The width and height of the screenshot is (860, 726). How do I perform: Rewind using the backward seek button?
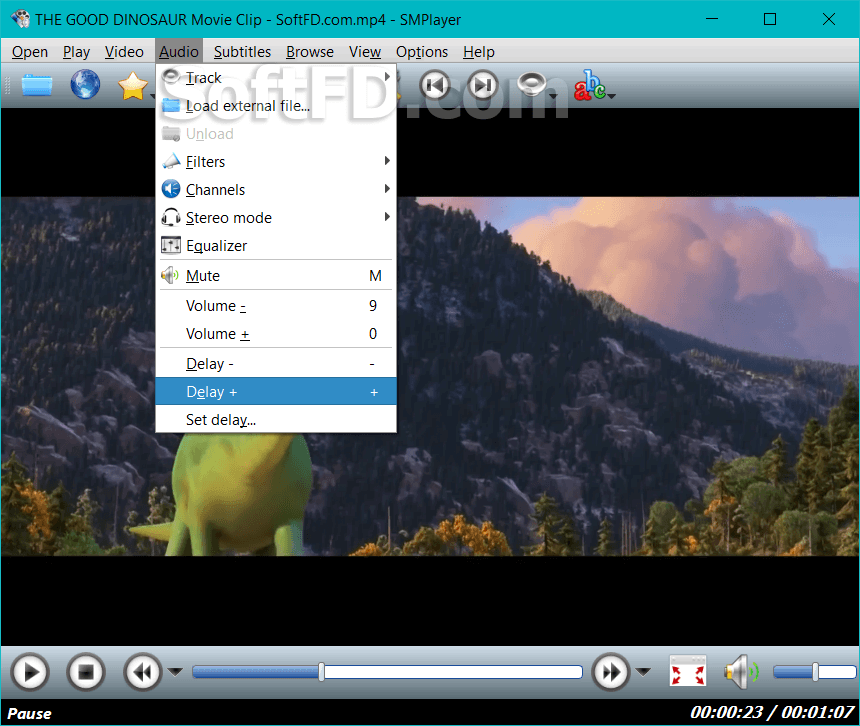(x=143, y=672)
